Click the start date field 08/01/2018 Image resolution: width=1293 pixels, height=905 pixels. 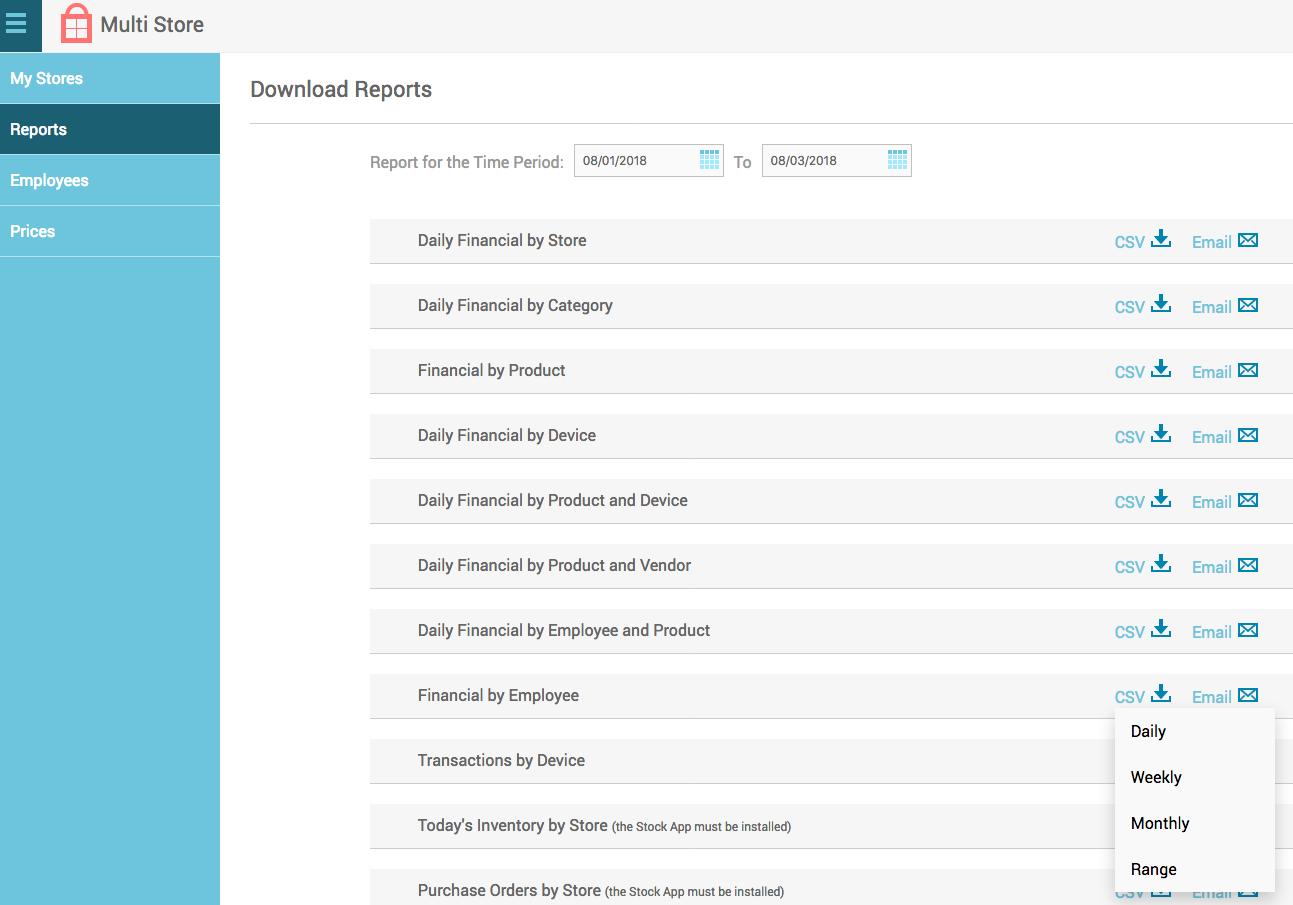[649, 160]
